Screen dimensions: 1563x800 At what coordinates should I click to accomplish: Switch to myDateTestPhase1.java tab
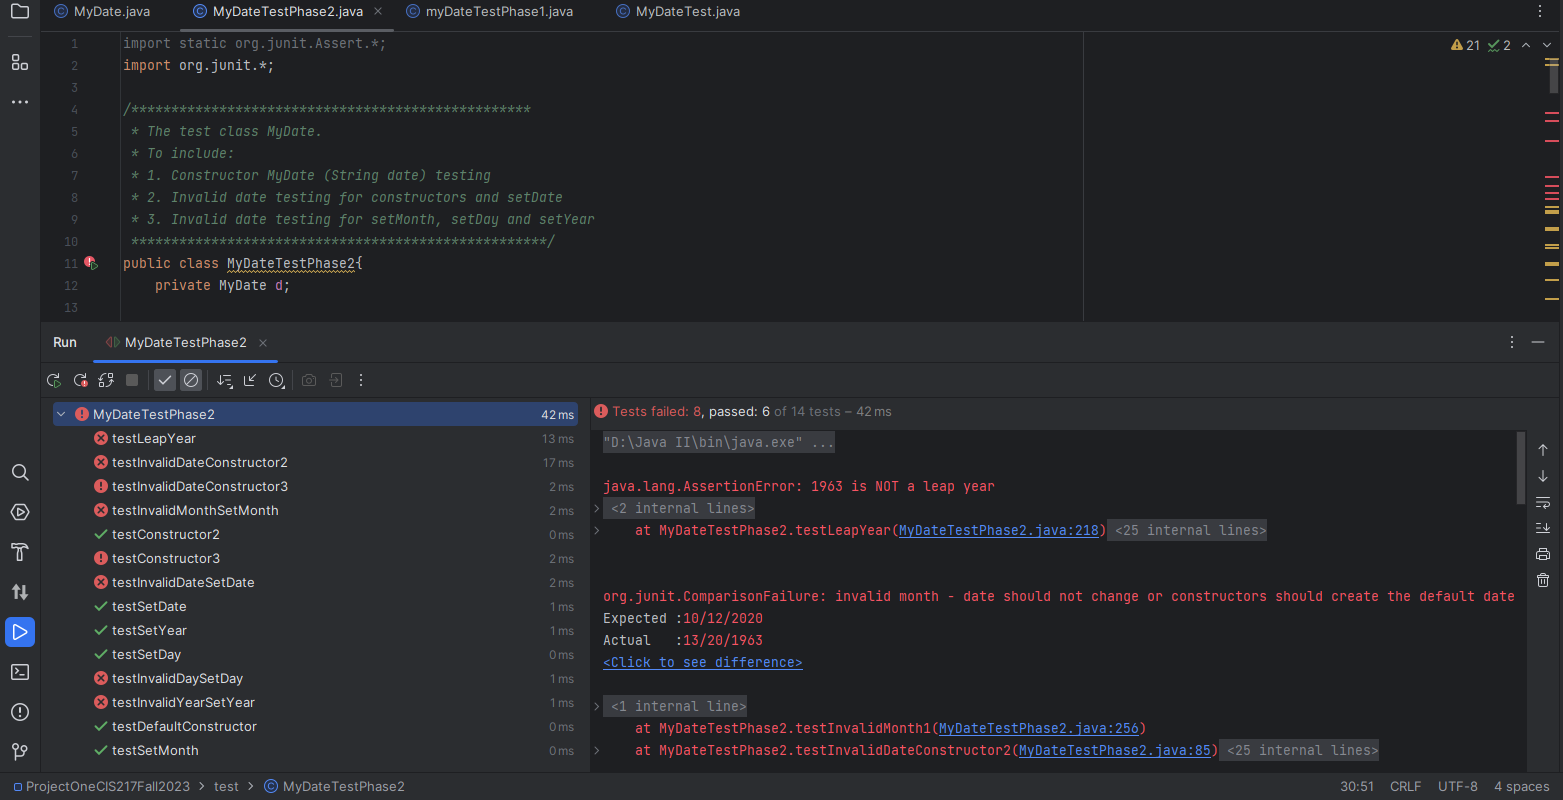coord(490,12)
